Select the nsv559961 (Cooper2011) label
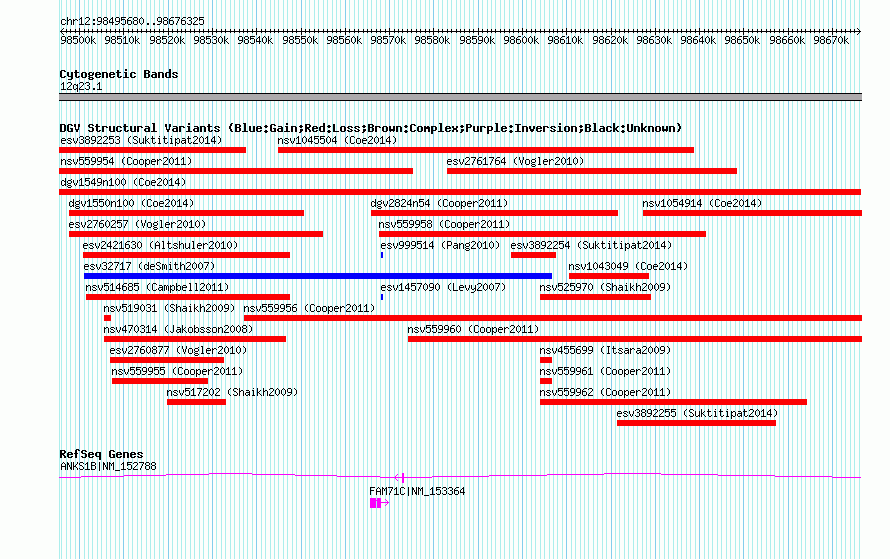Viewport: 890px width, 559px height. coord(605,371)
